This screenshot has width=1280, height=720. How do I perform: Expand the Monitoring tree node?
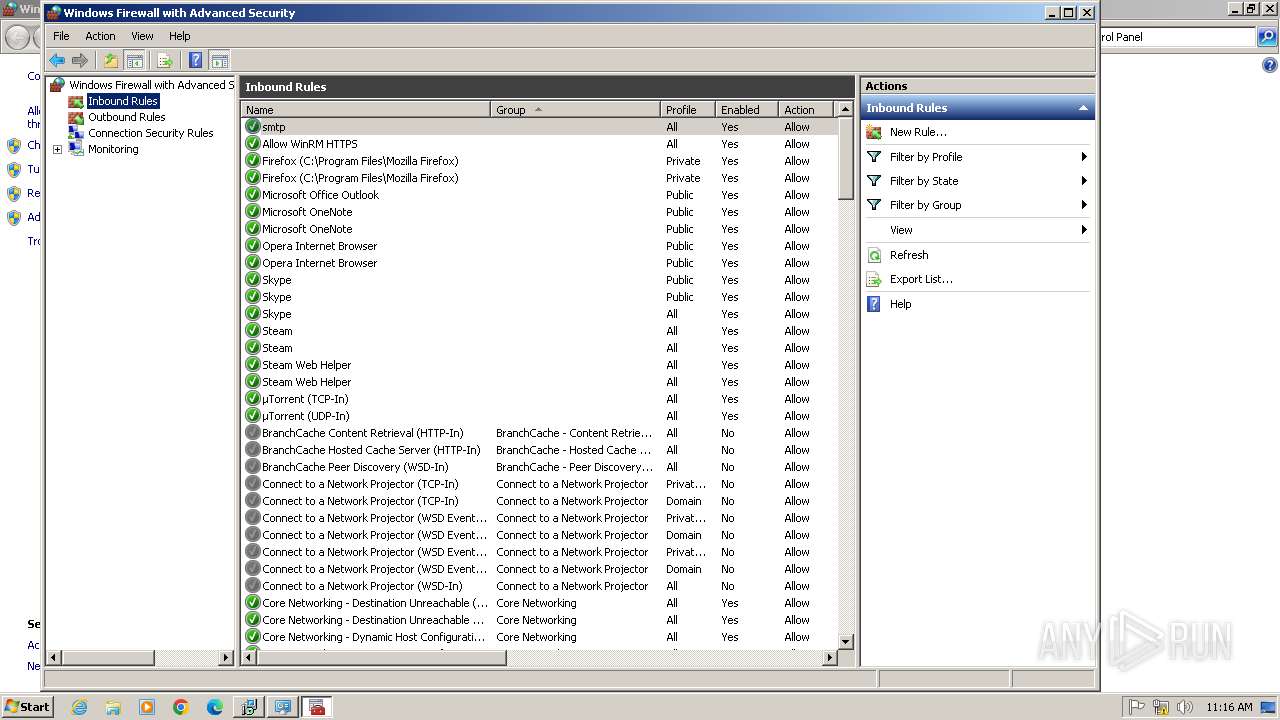[57, 150]
